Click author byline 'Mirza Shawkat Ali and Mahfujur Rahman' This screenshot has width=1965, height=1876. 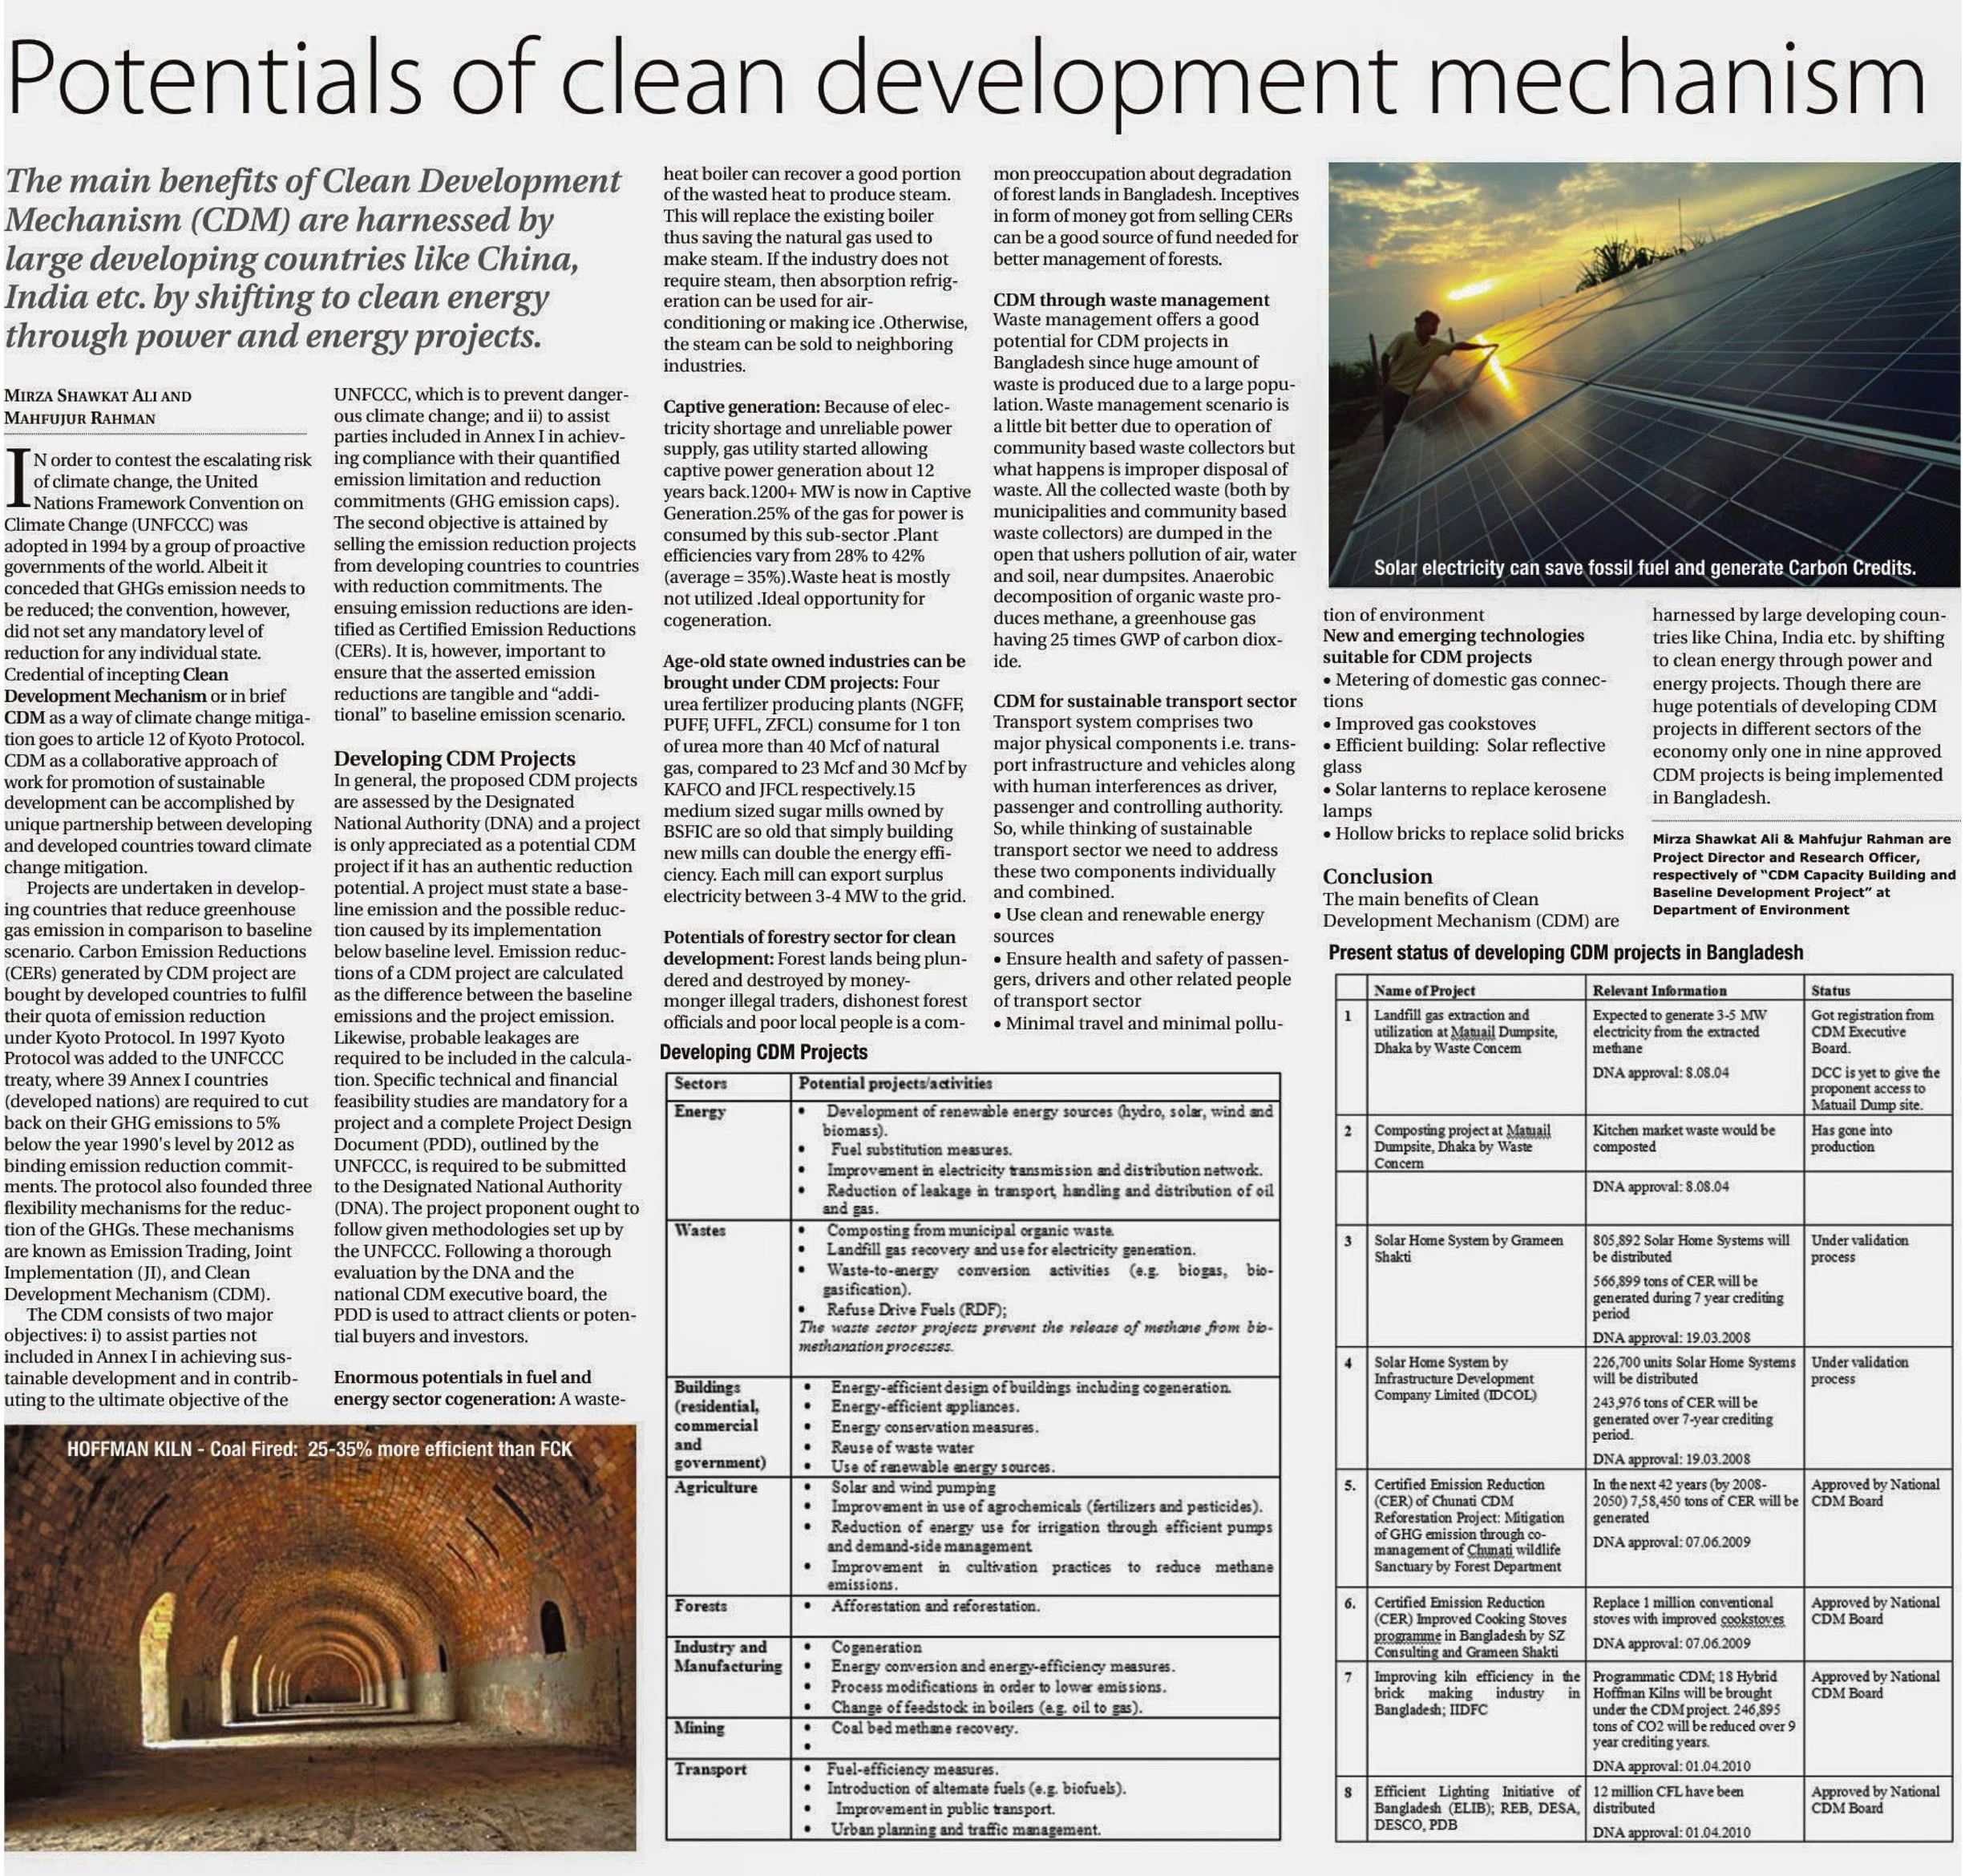[98, 406]
